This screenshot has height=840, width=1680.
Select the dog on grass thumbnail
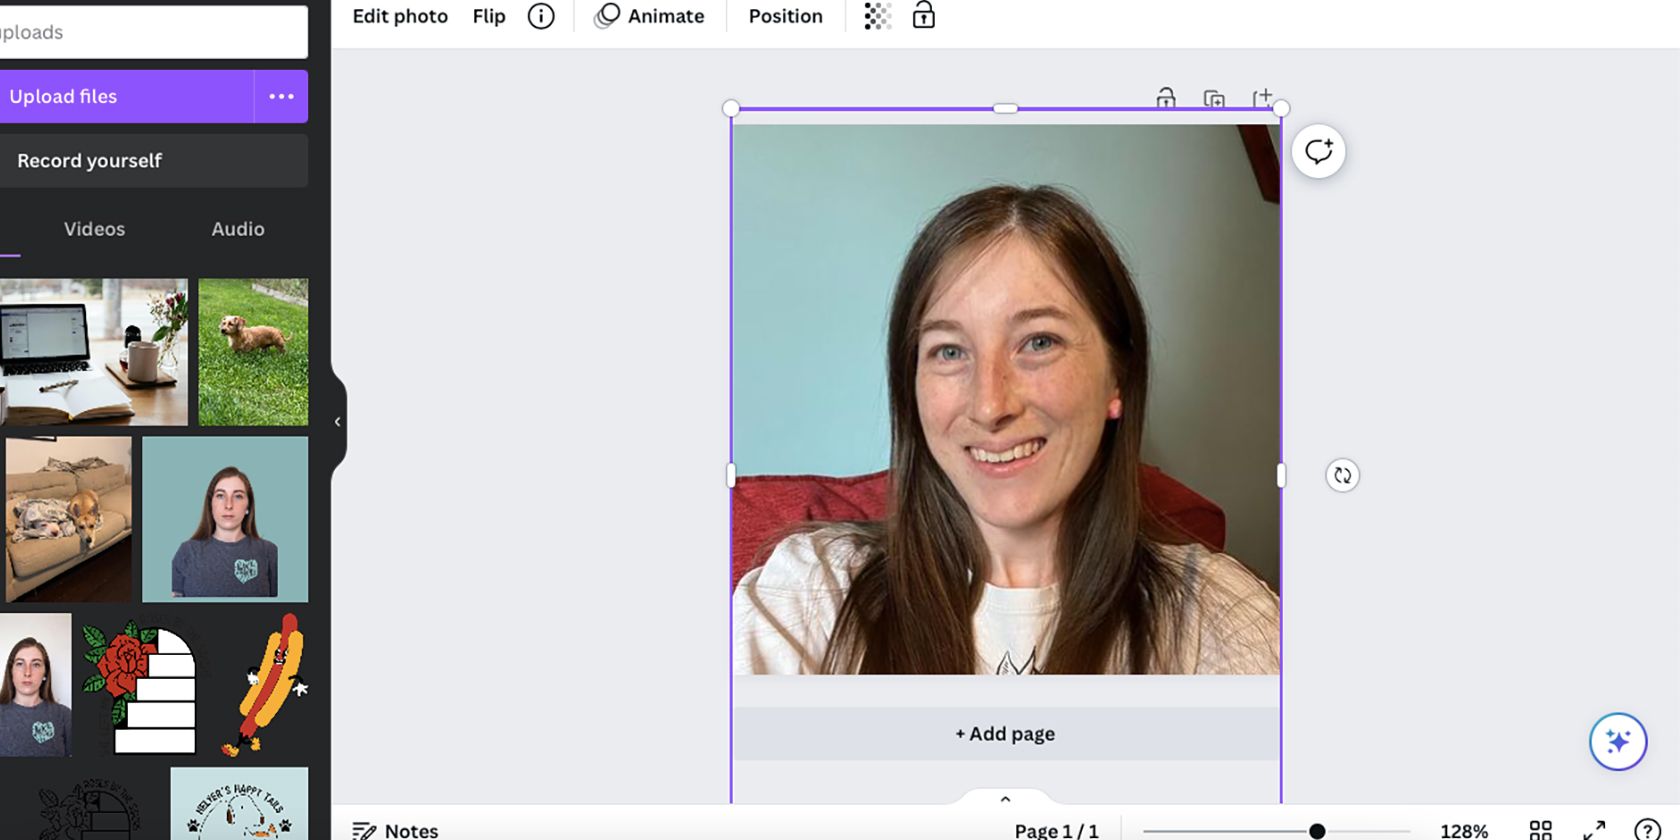coord(253,352)
